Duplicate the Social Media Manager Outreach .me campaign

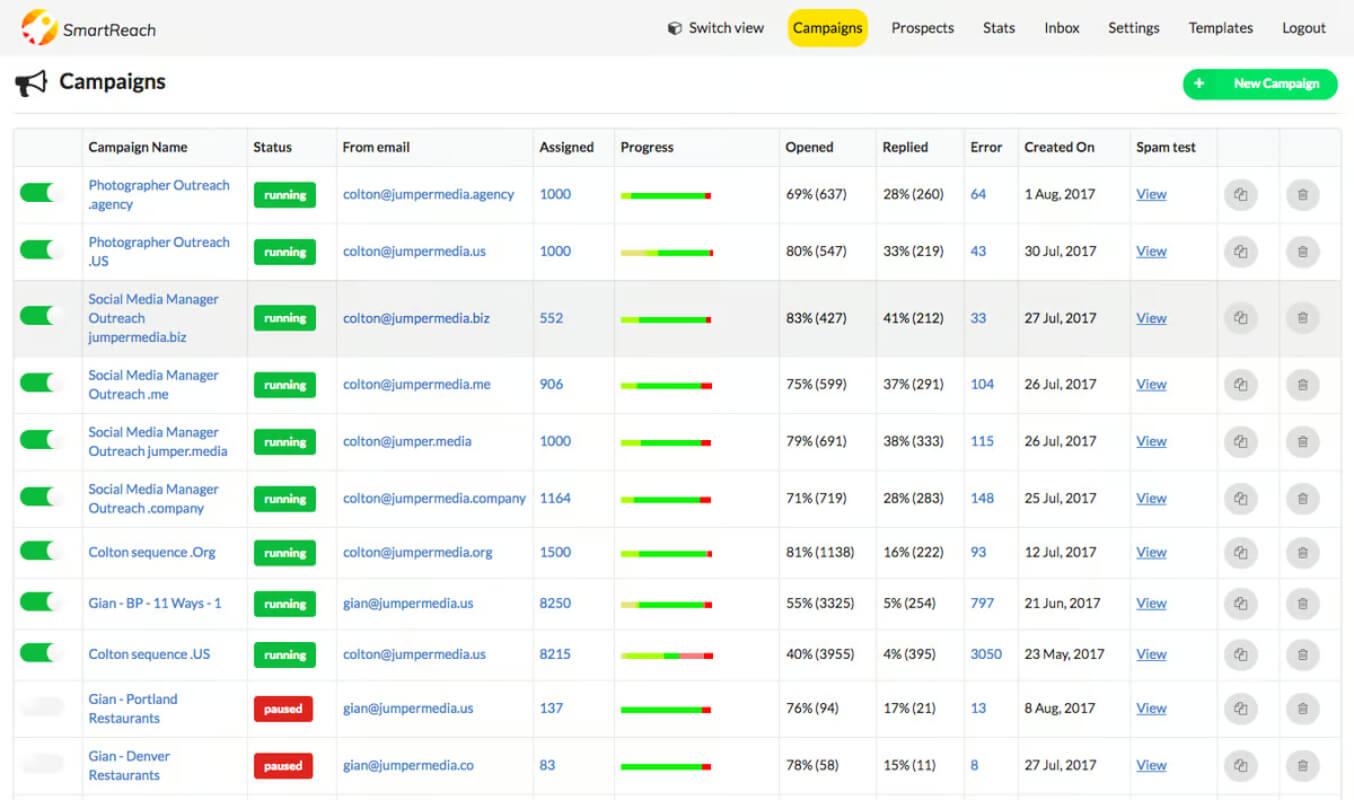(1241, 385)
